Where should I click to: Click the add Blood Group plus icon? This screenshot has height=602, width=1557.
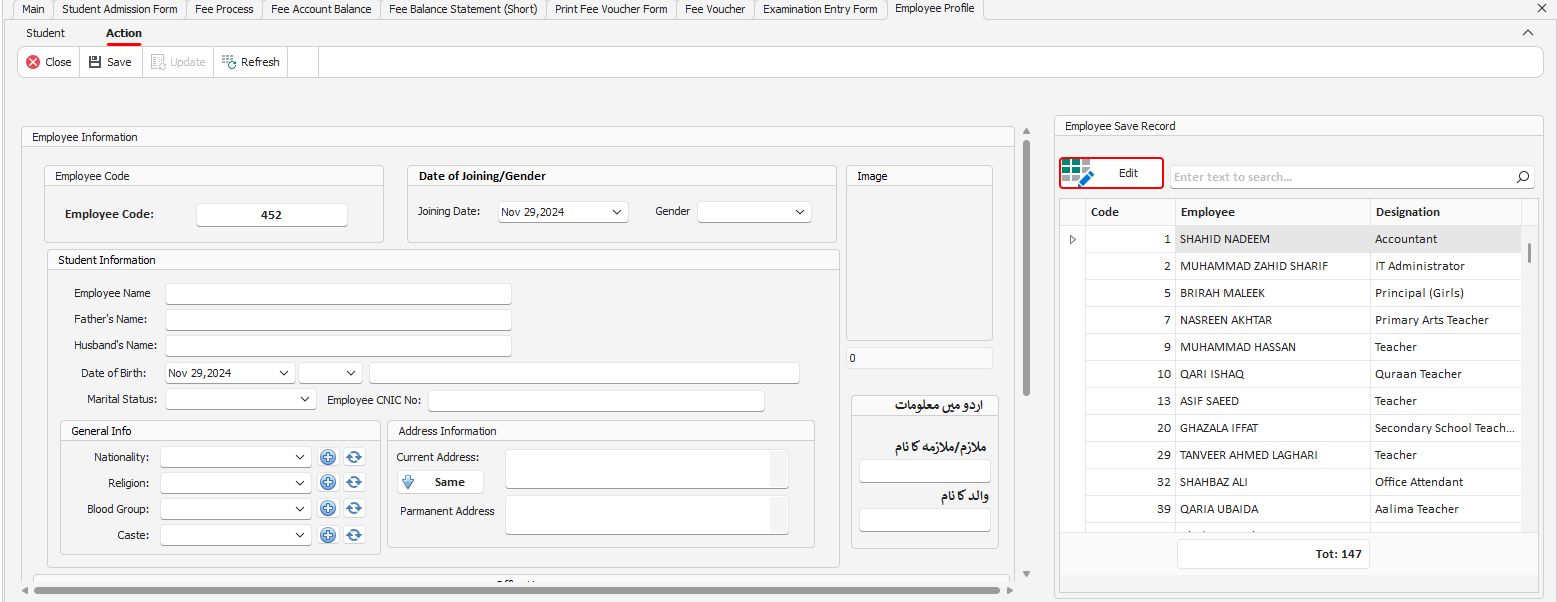tap(328, 509)
